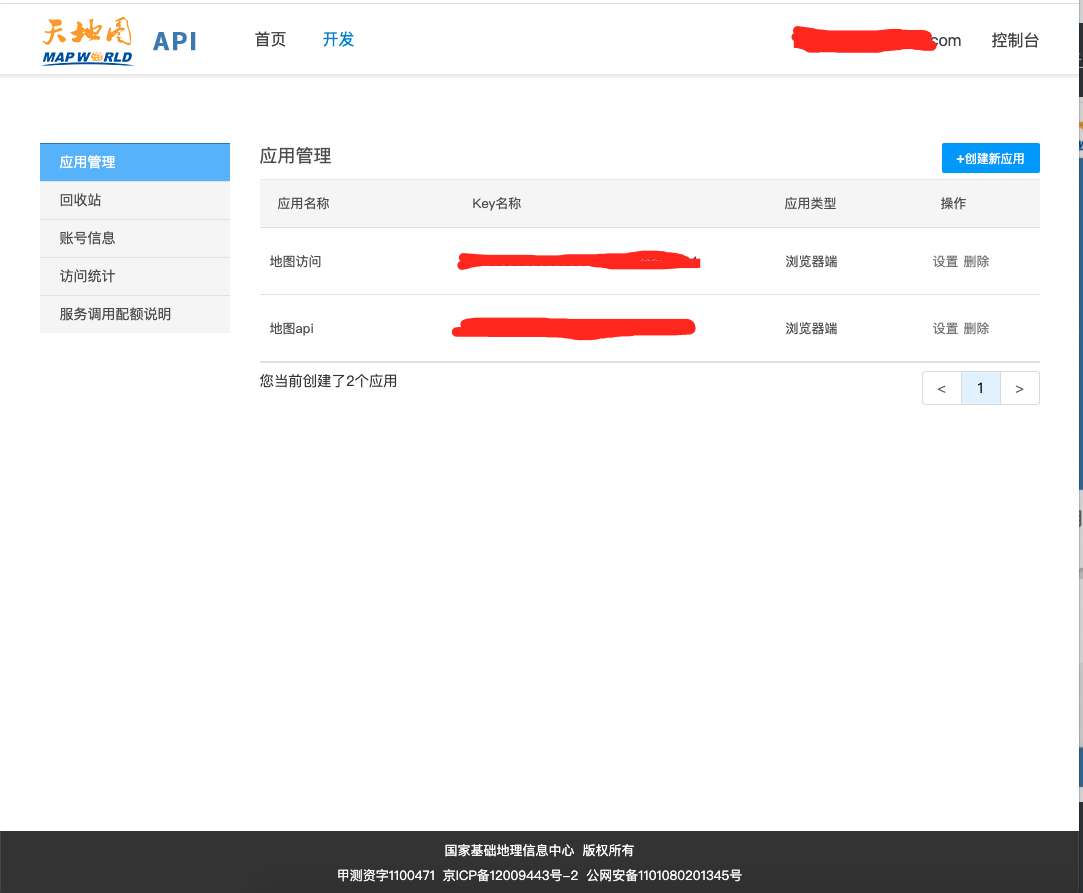Click the Tianditu MapWorld logo
Screen dimensions: 1083x893
(88, 41)
